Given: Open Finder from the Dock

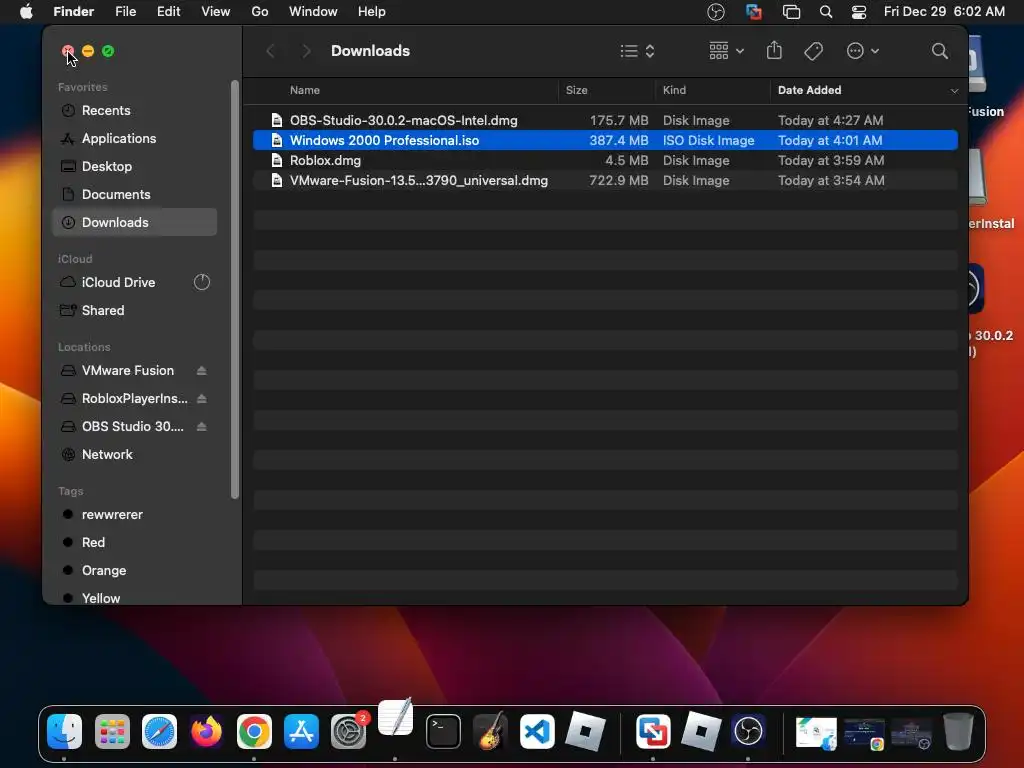Looking at the screenshot, I should point(65,731).
